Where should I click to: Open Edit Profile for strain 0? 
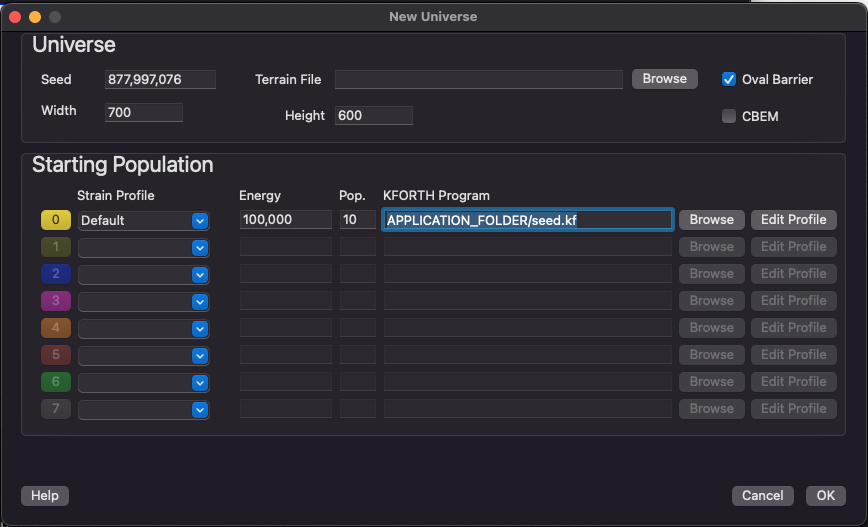tap(793, 220)
